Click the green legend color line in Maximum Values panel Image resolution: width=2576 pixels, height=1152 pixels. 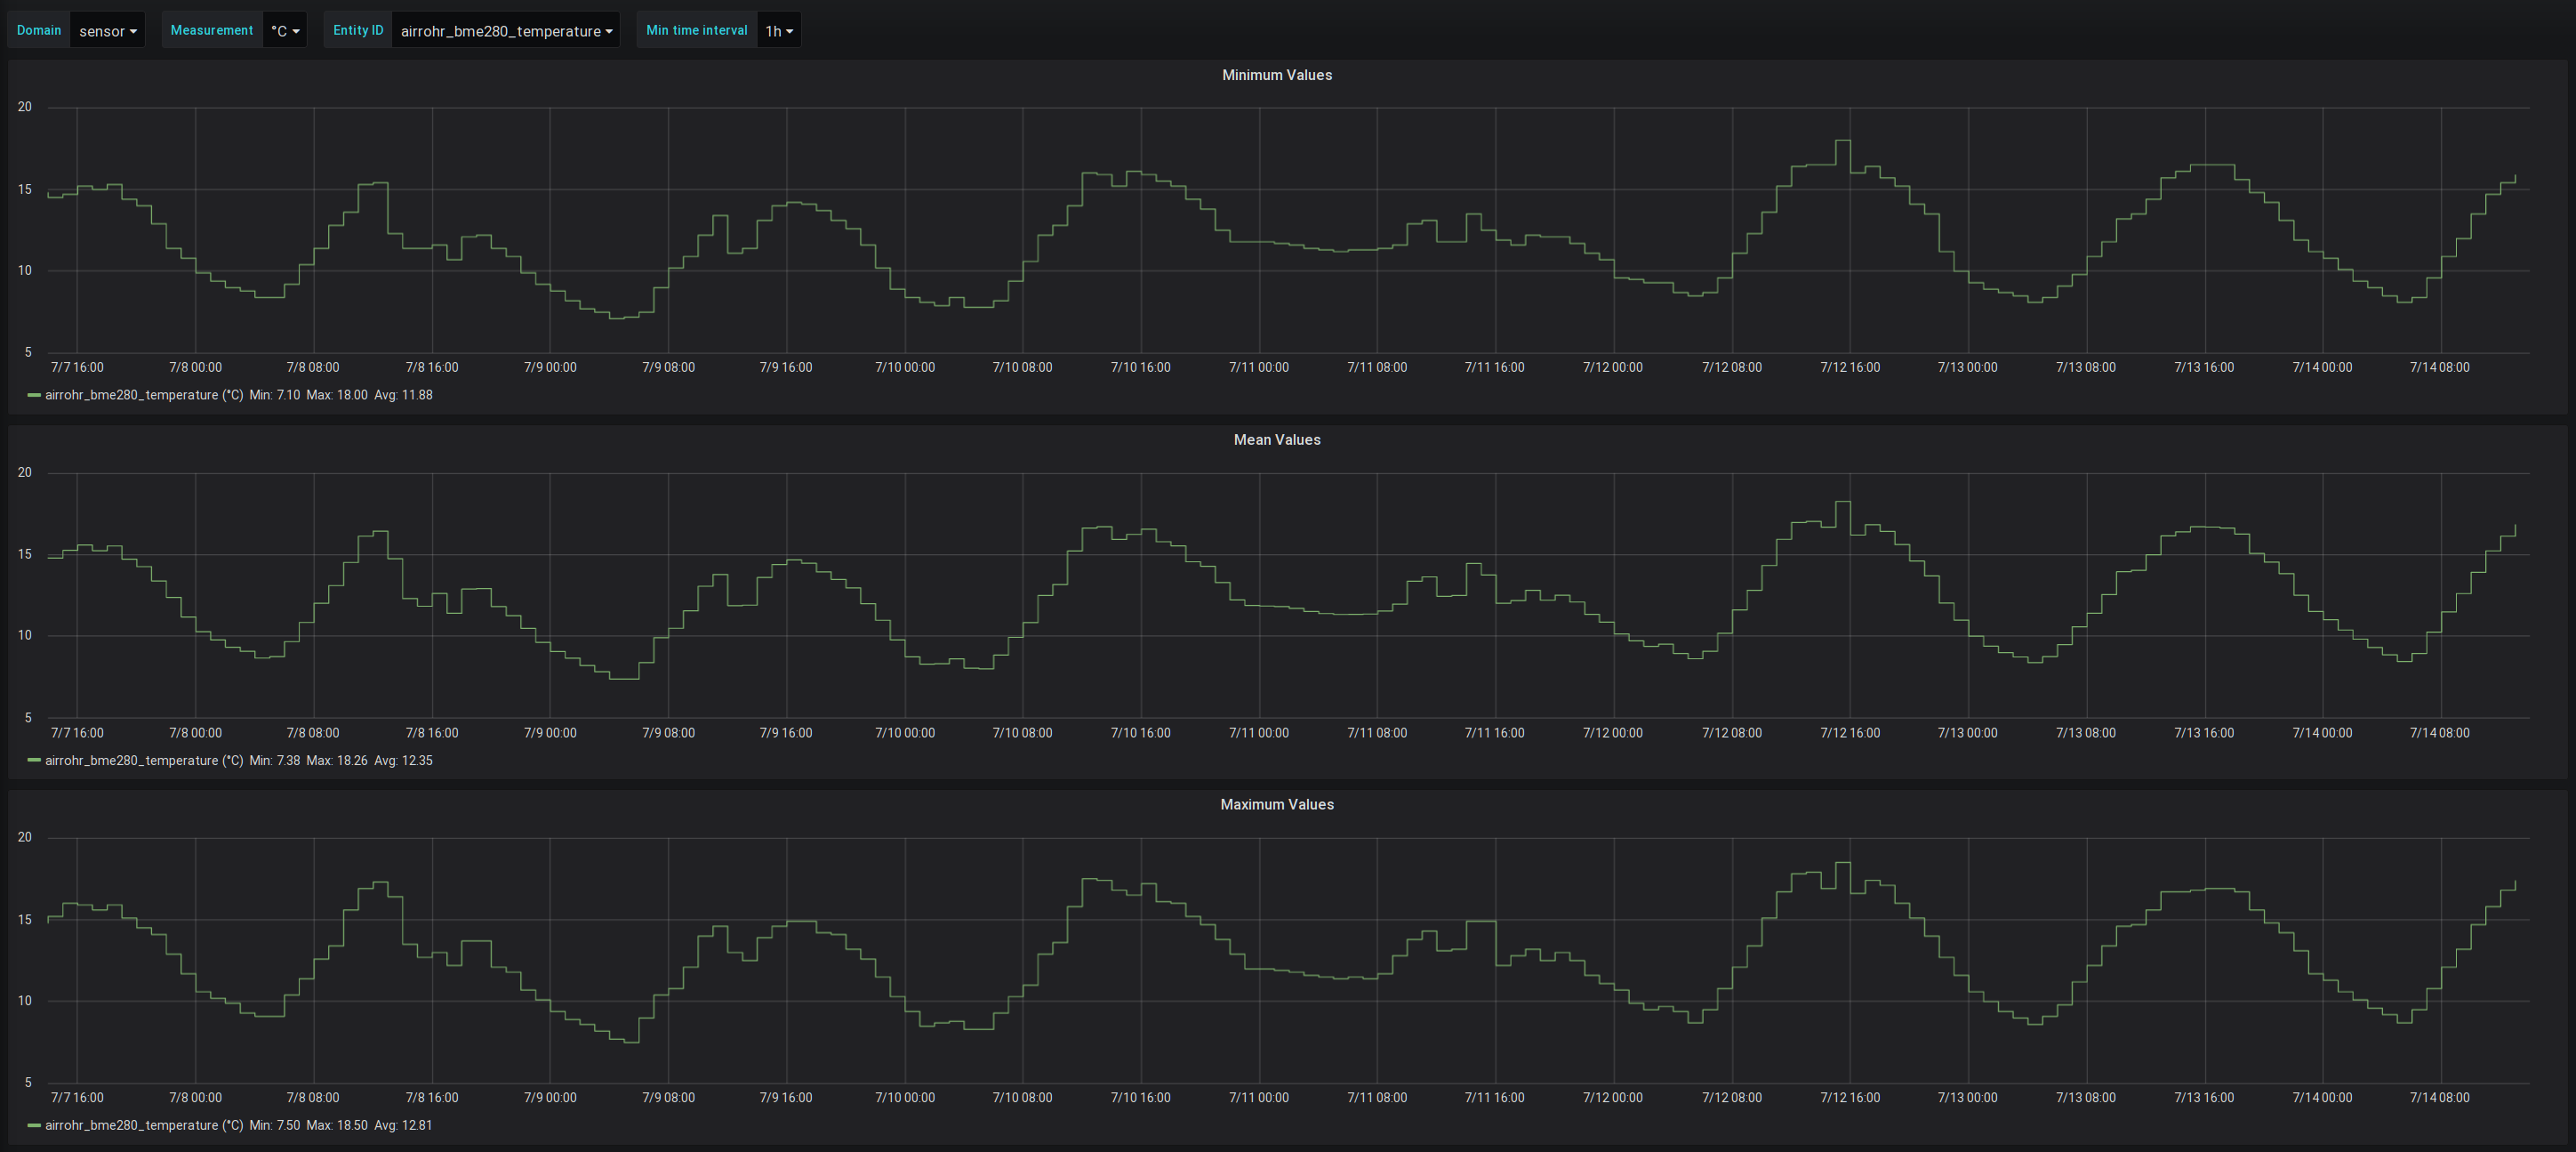click(34, 1126)
